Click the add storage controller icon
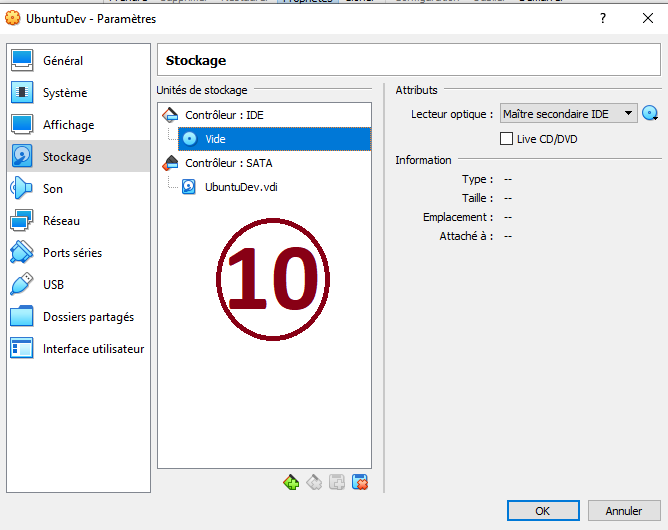The height and width of the screenshot is (530, 668). [291, 483]
